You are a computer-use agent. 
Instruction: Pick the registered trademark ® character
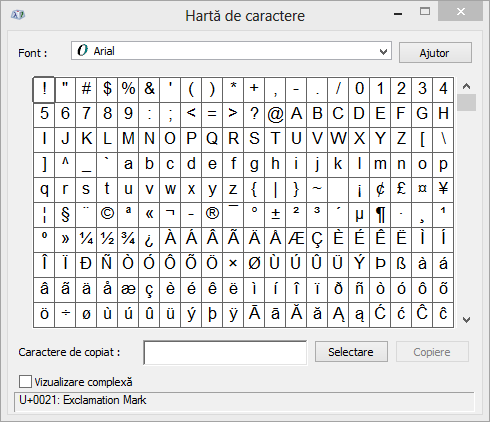[212, 215]
